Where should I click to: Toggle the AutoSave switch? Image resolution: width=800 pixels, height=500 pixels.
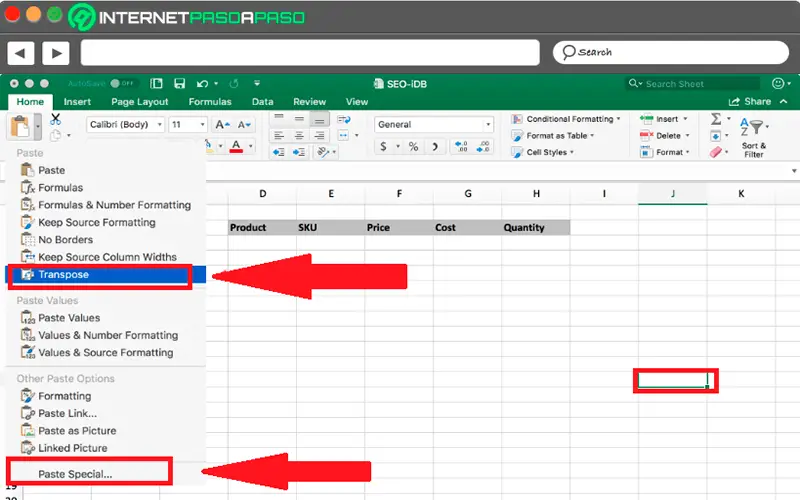[122, 83]
